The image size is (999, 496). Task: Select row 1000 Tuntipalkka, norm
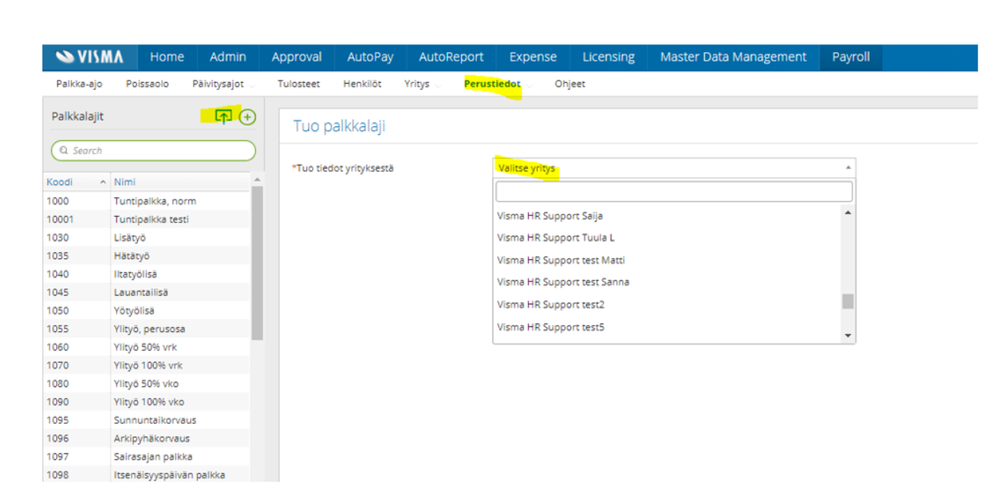tap(147, 201)
